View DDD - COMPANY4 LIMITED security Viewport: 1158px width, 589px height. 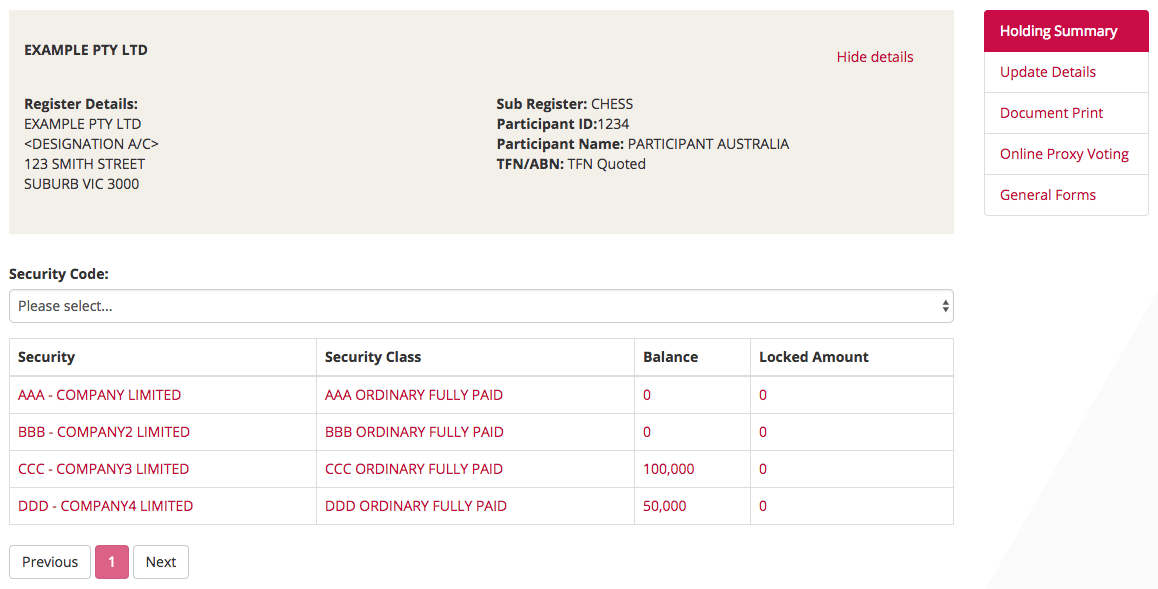[x=106, y=506]
